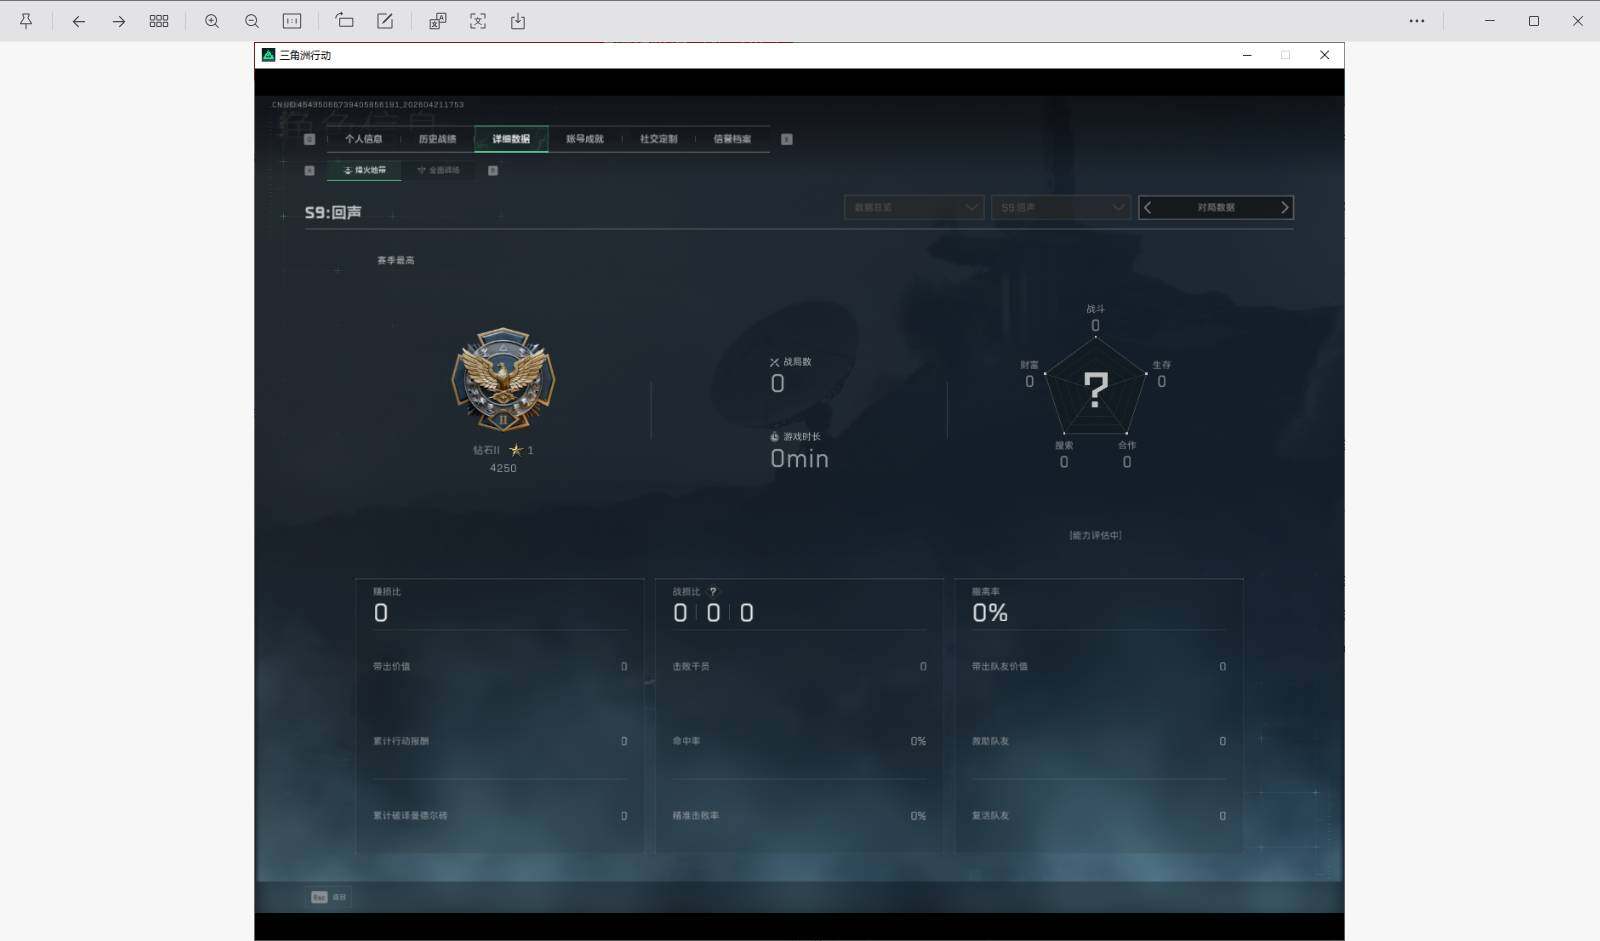Switch to the 历史战绩 tab
Screen dimensions: 1600x941
coord(437,139)
